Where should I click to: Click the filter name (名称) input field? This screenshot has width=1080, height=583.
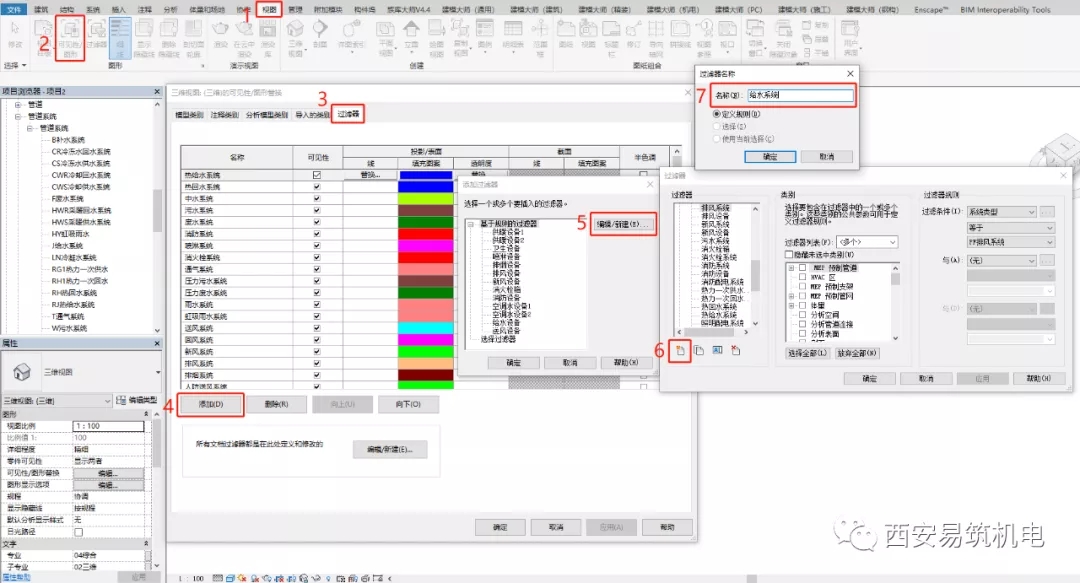point(800,95)
